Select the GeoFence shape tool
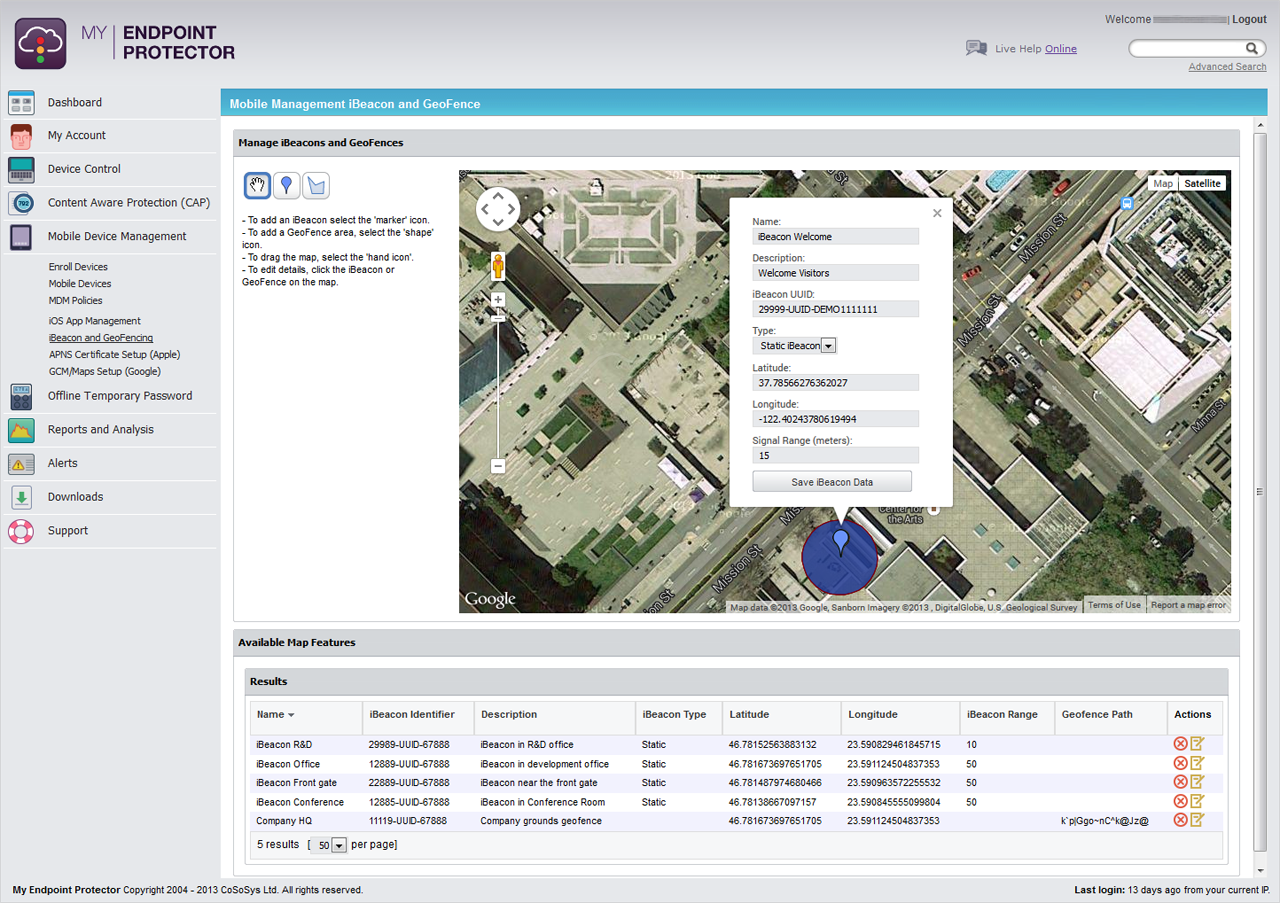The width and height of the screenshot is (1280, 903). coord(316,185)
